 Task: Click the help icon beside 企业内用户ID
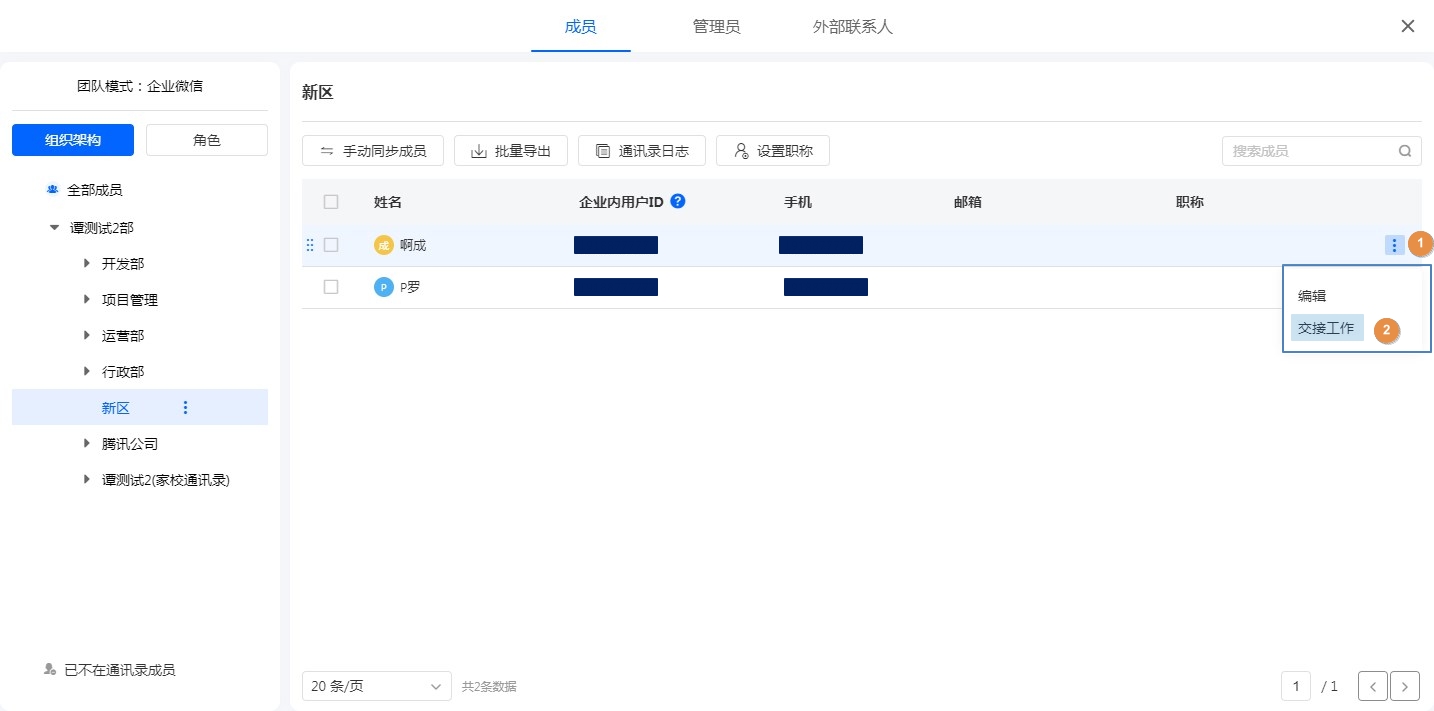coord(678,201)
